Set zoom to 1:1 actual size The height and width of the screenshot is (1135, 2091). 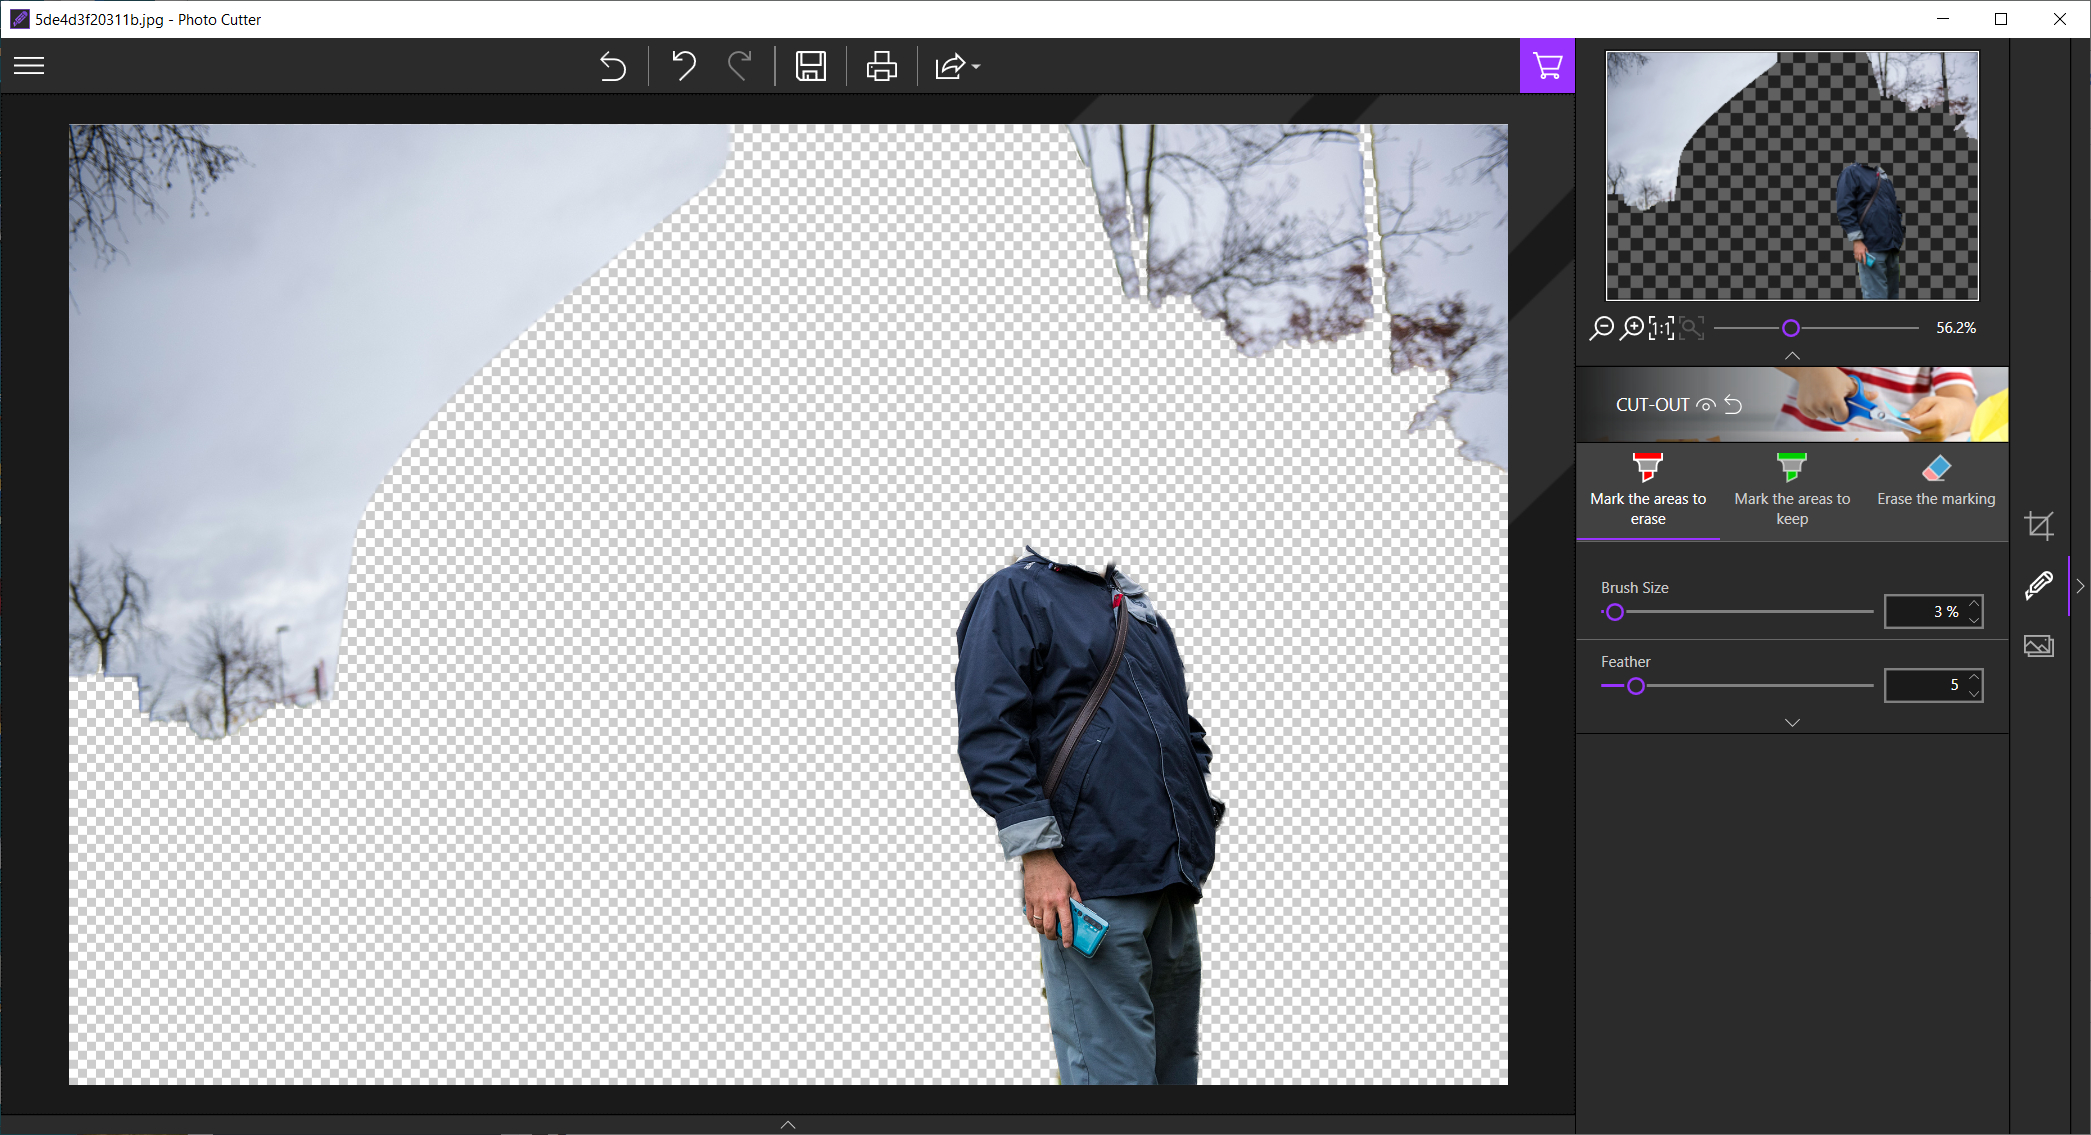1661,328
